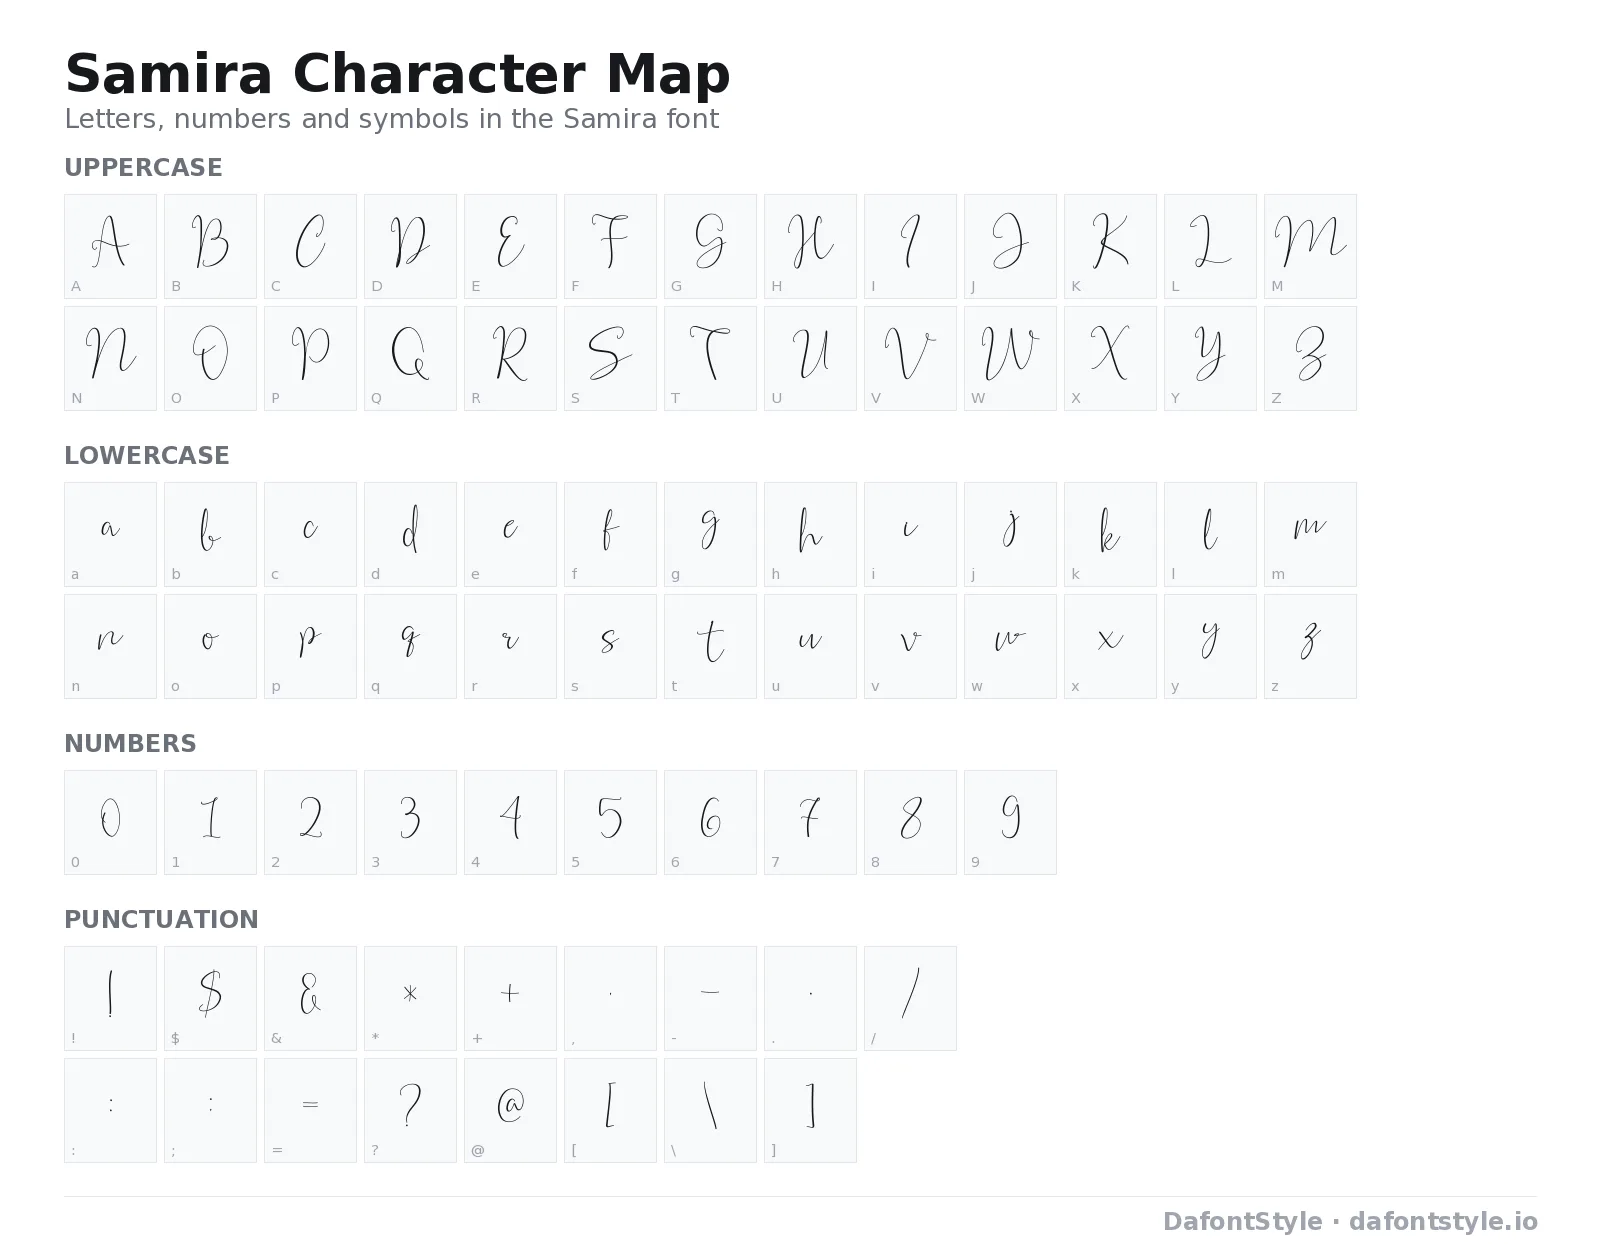Click the lowercase g glyph tile
This screenshot has width=1600, height=1260.
pyautogui.click(x=710, y=534)
